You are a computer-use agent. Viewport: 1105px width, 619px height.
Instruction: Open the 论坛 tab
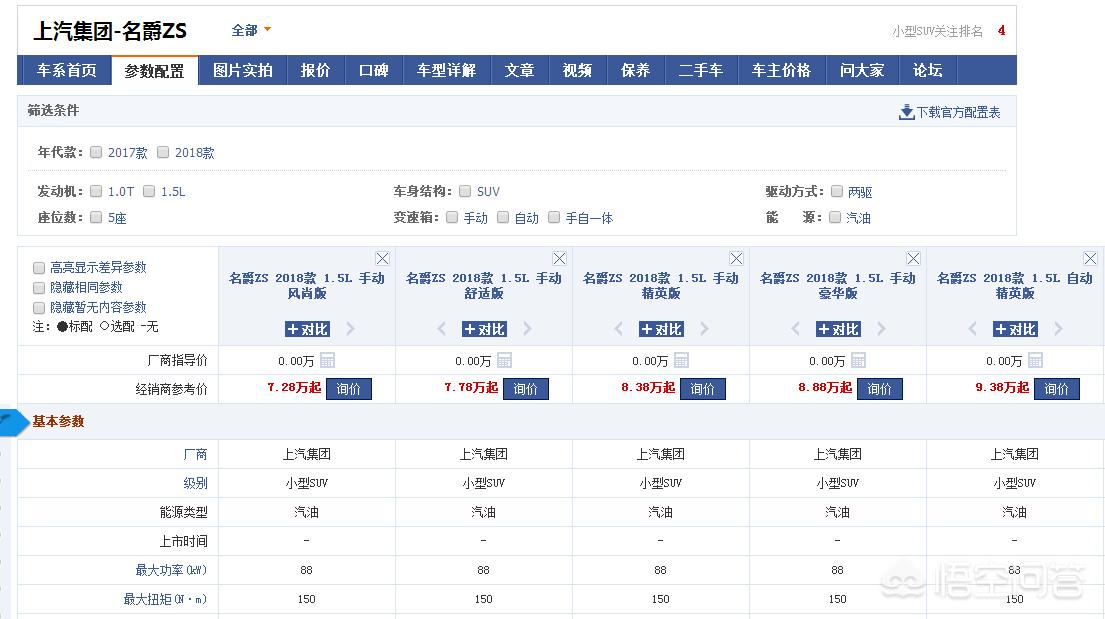coord(927,70)
